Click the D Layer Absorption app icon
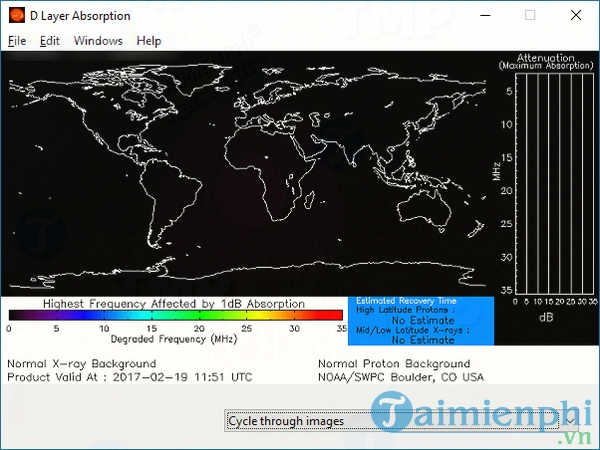Screen dimensions: 600x450 (x=16, y=16)
